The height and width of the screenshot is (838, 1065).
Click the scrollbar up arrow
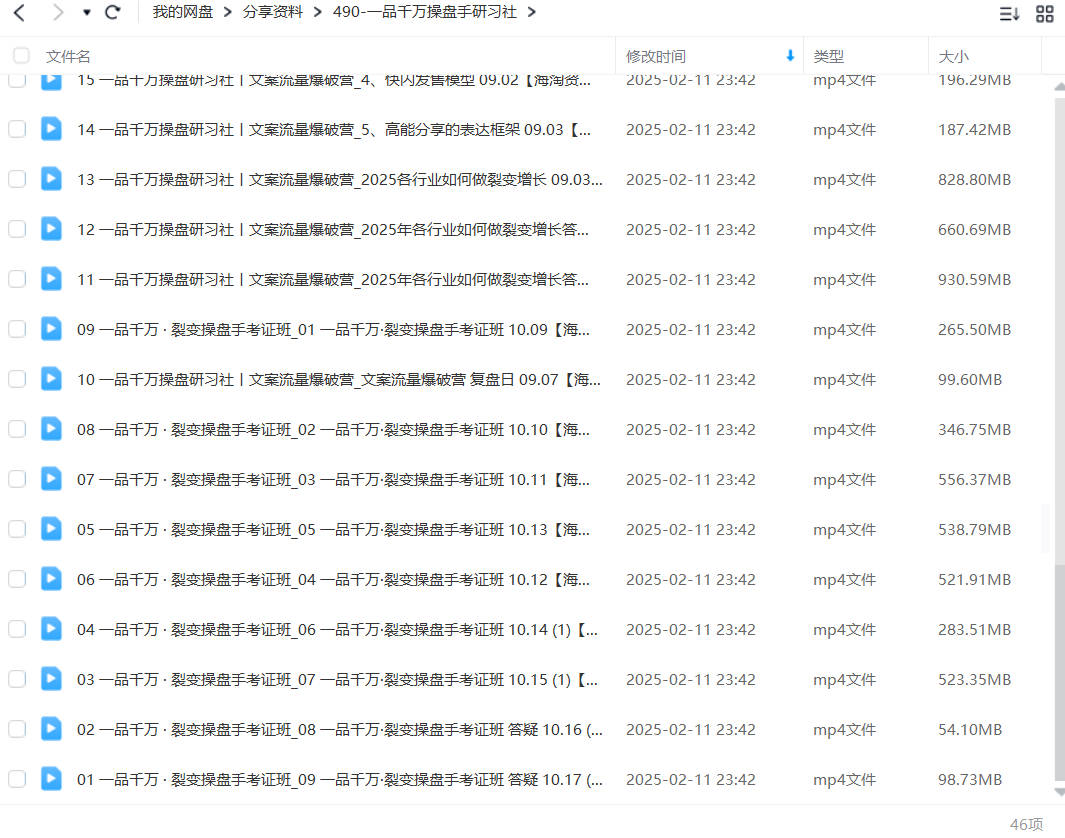[x=1060, y=86]
